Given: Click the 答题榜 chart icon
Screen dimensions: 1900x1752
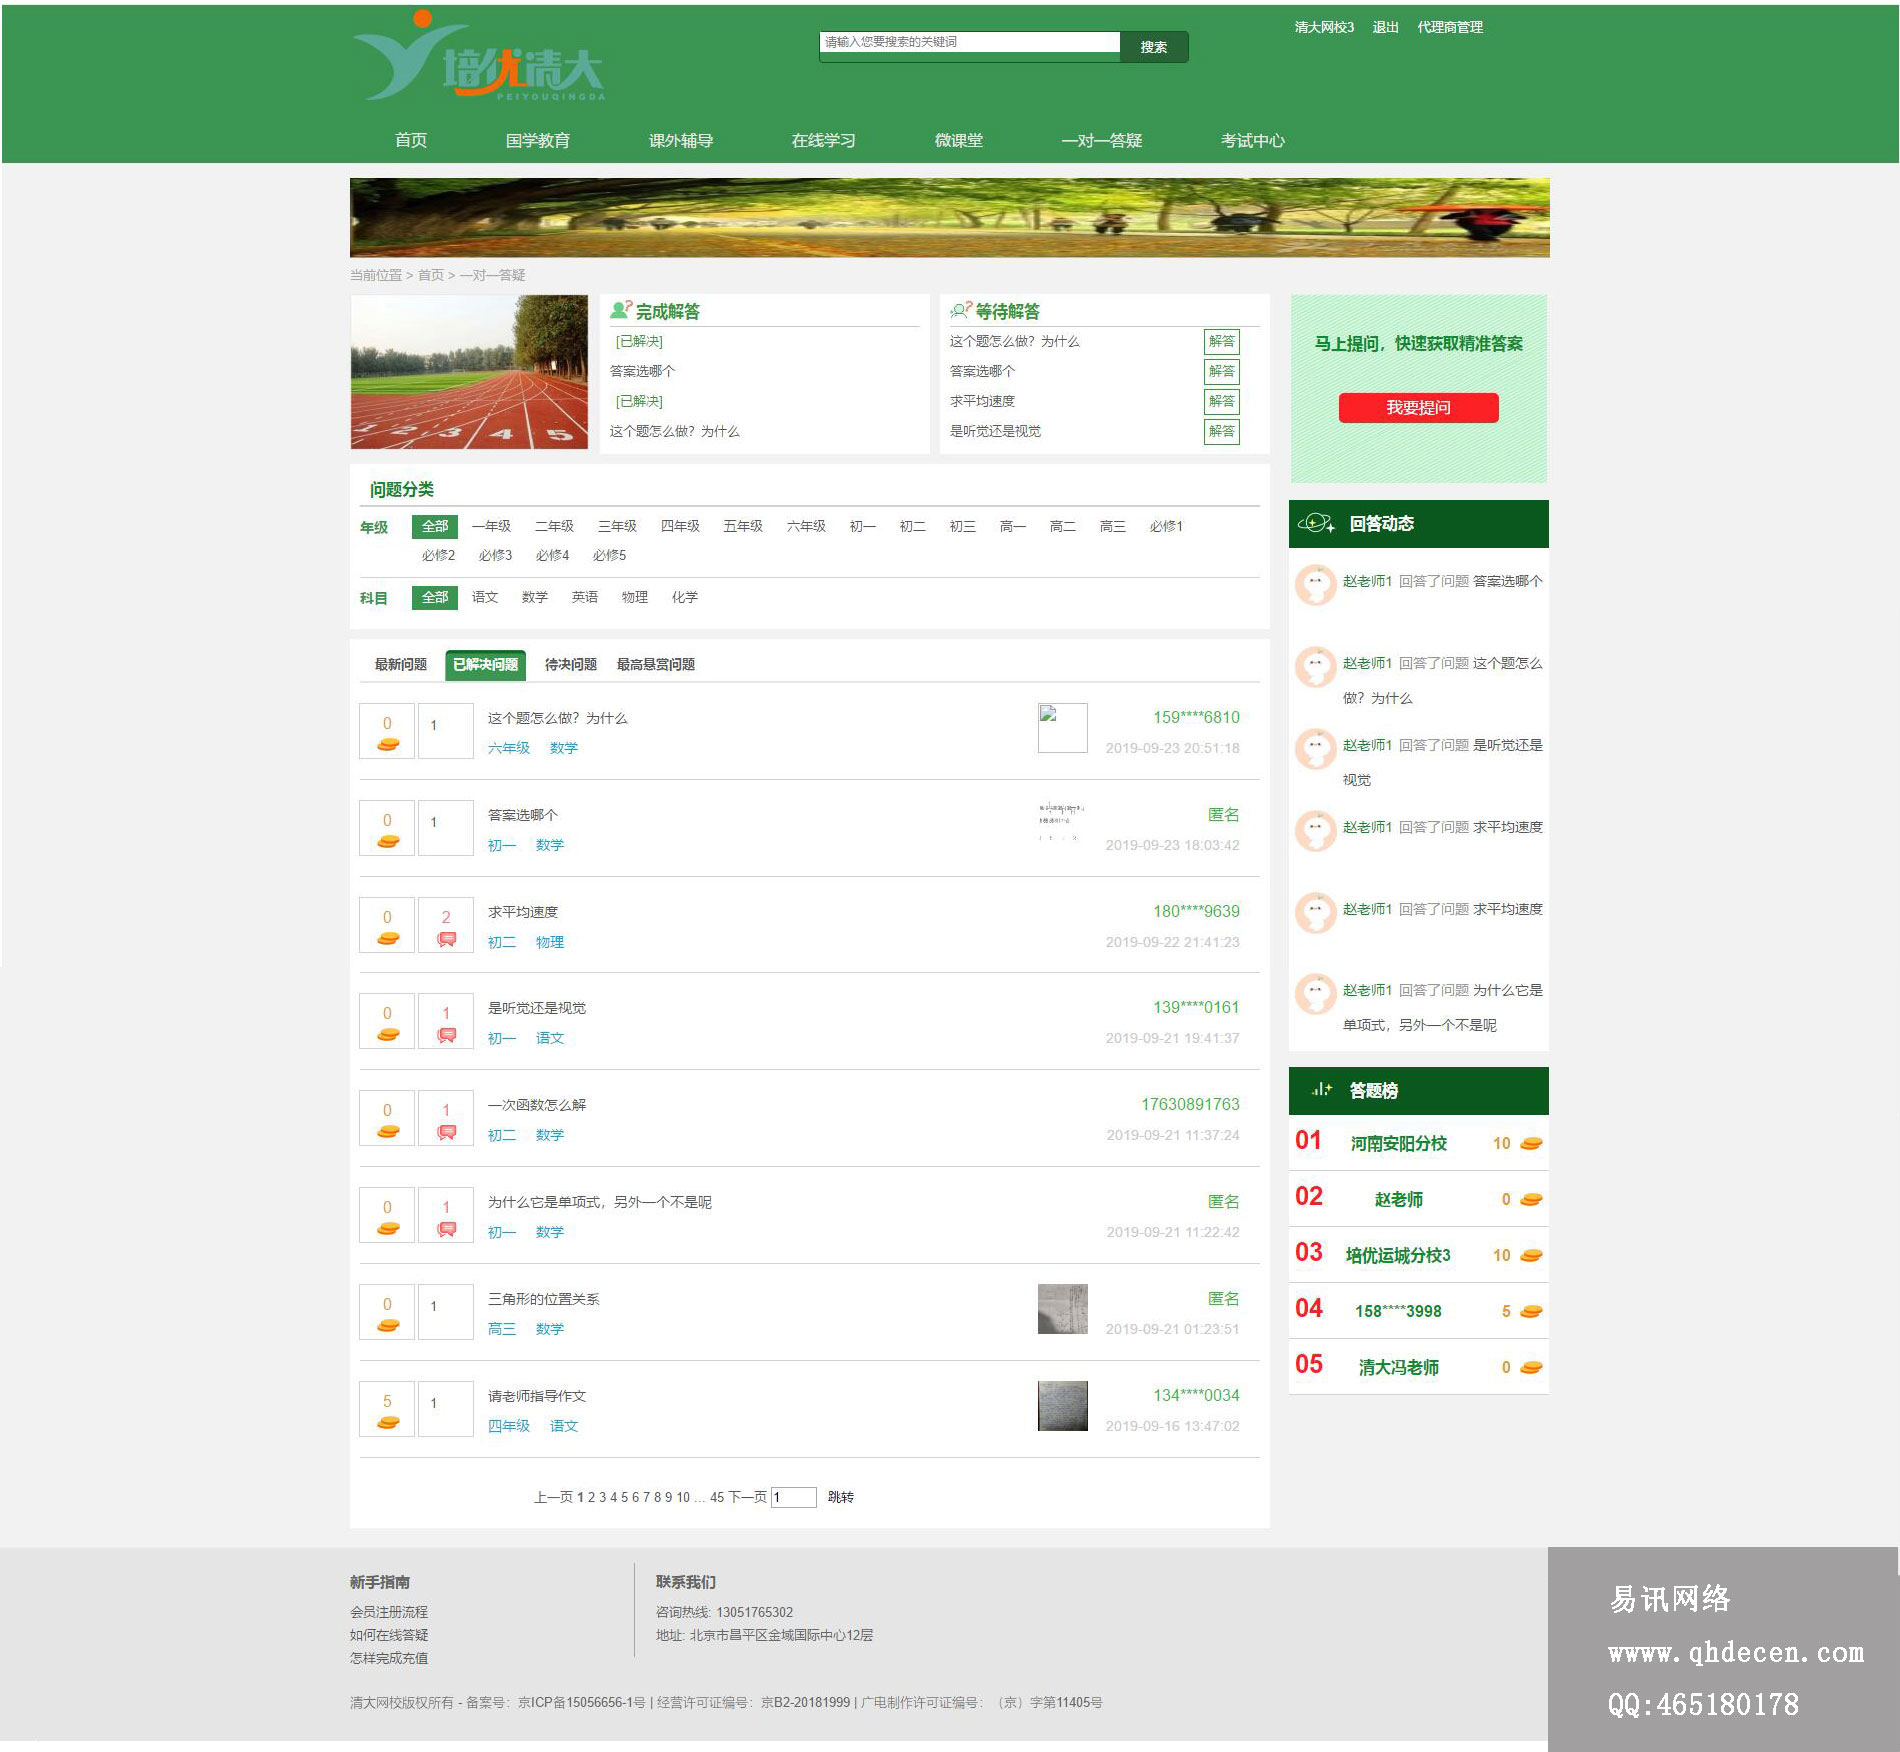Looking at the screenshot, I should coord(1321,1090).
